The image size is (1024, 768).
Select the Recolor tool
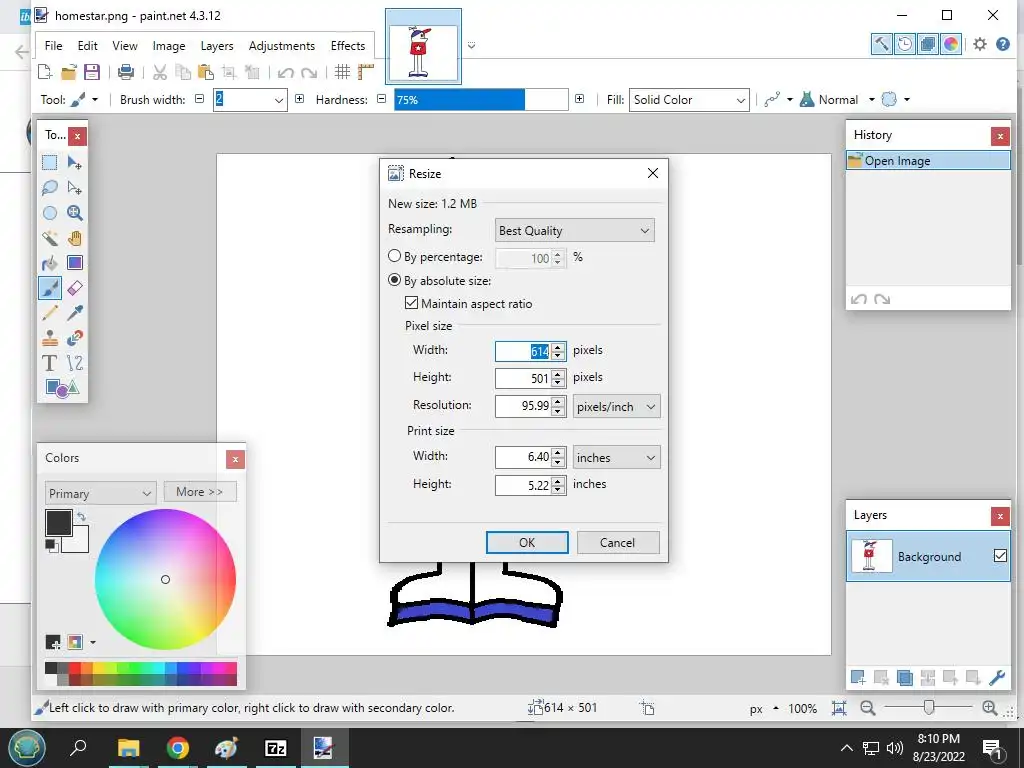(74, 338)
